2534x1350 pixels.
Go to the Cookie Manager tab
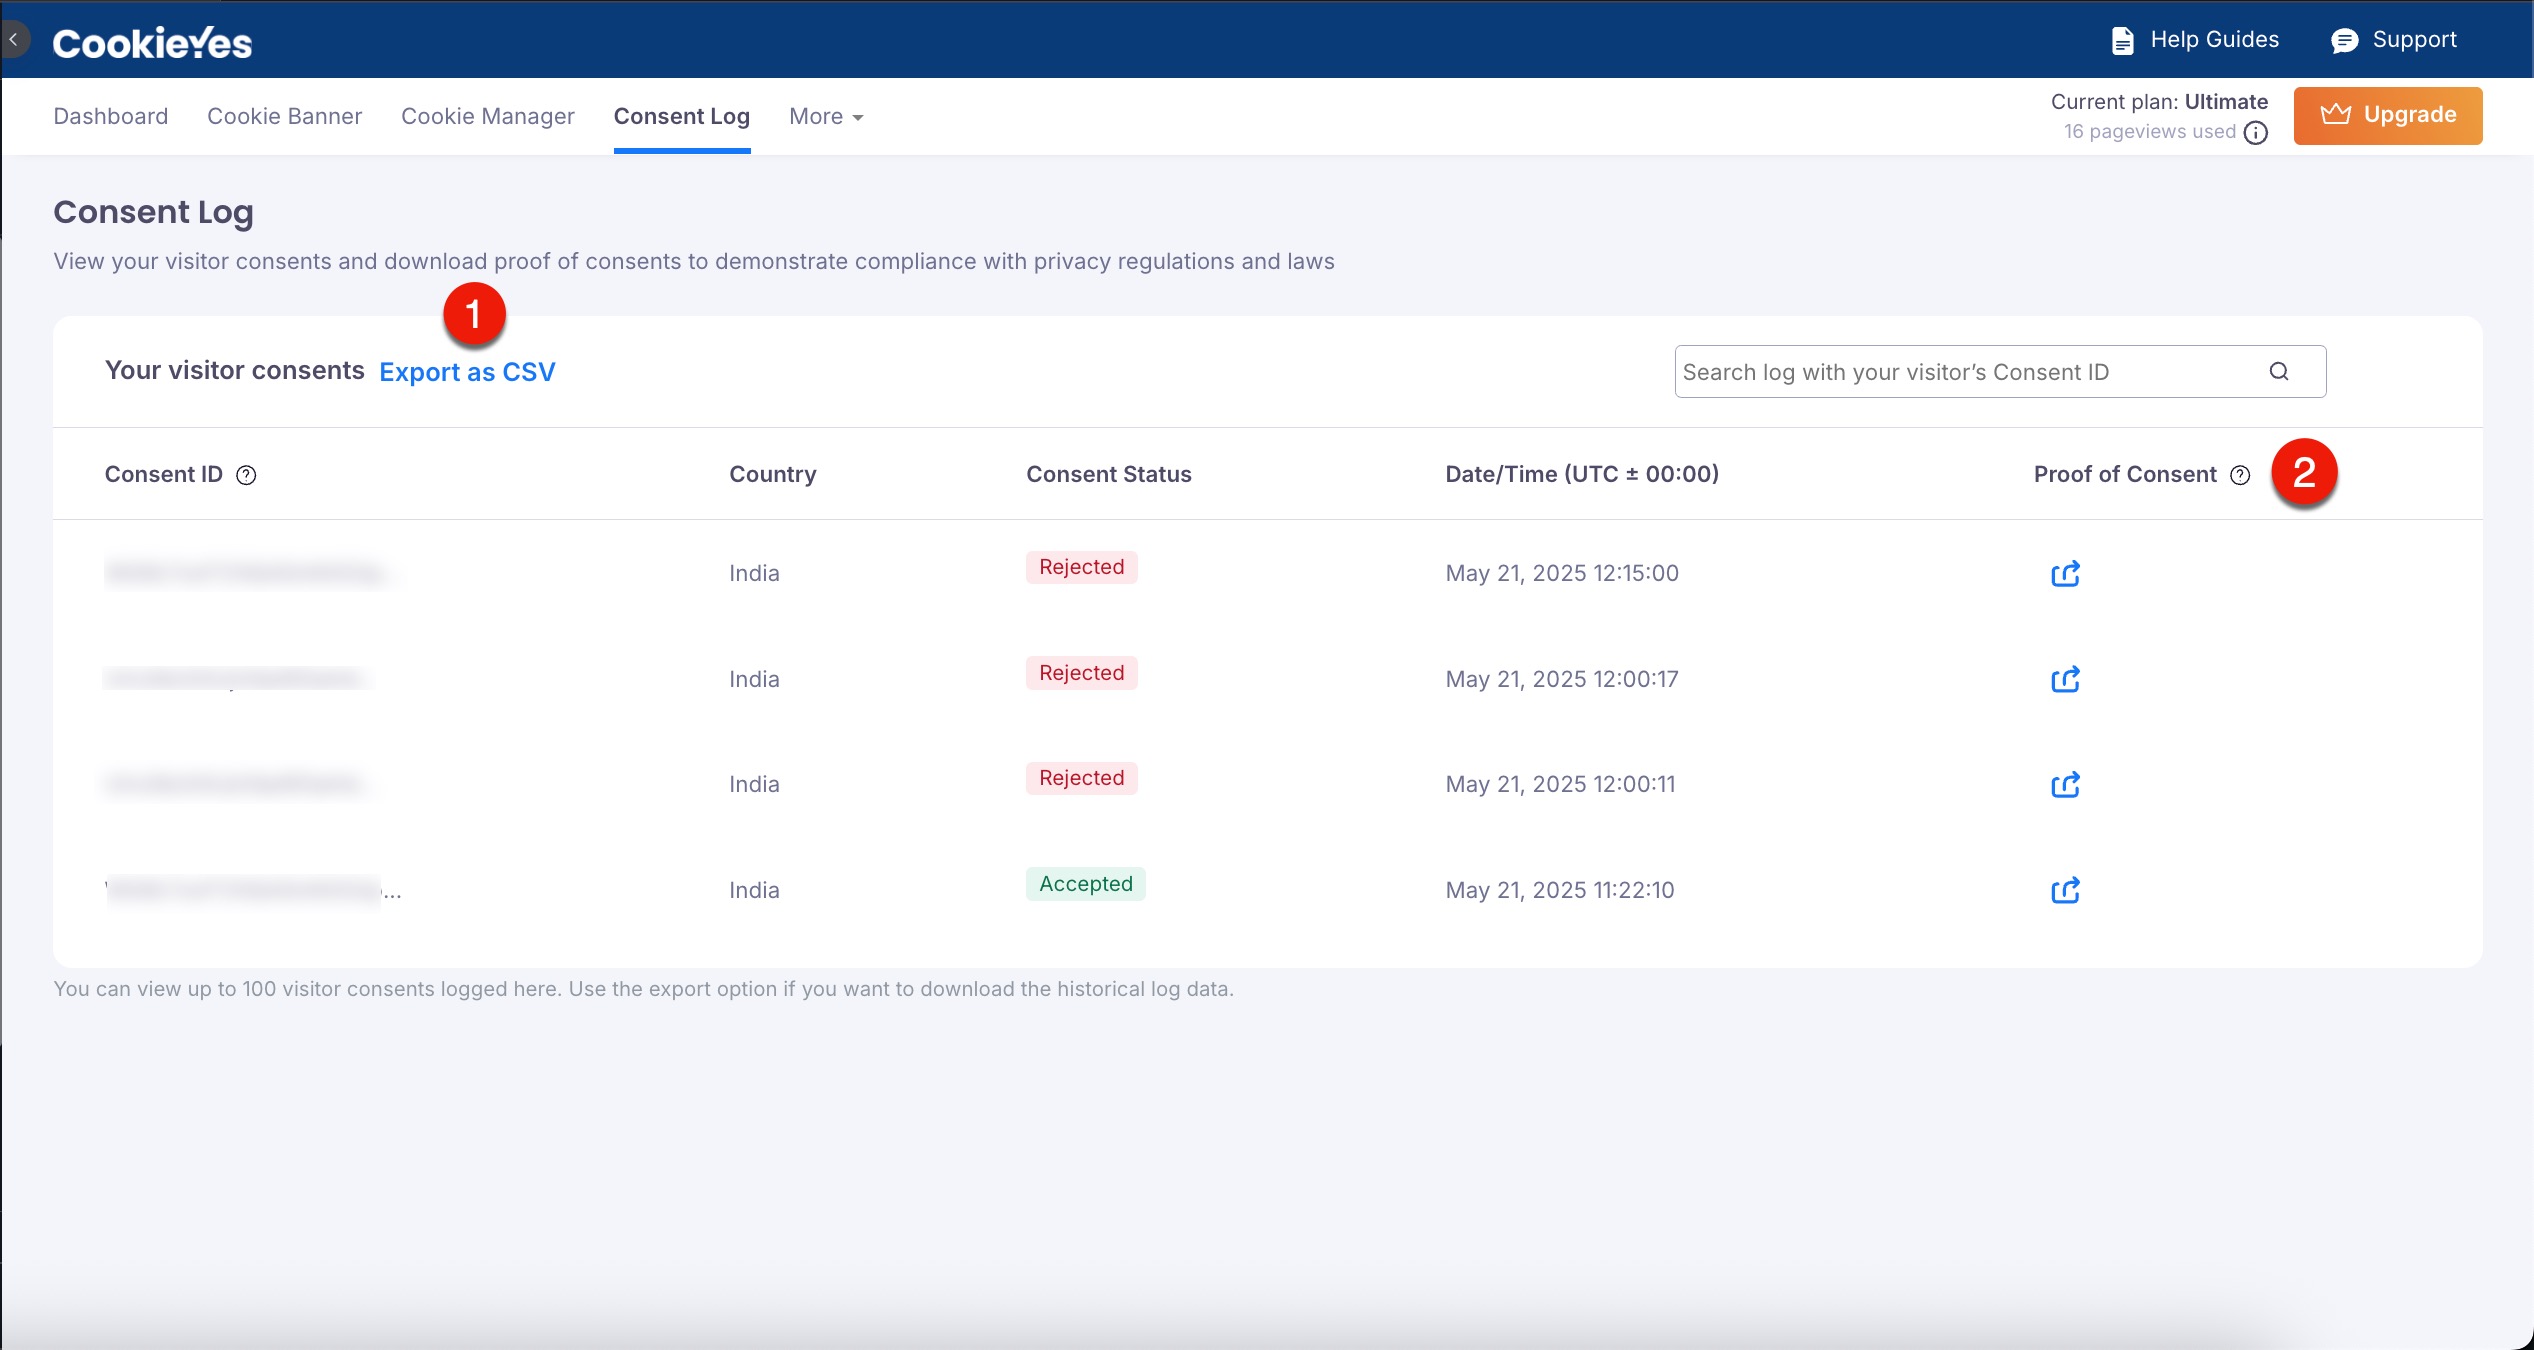coord(487,117)
